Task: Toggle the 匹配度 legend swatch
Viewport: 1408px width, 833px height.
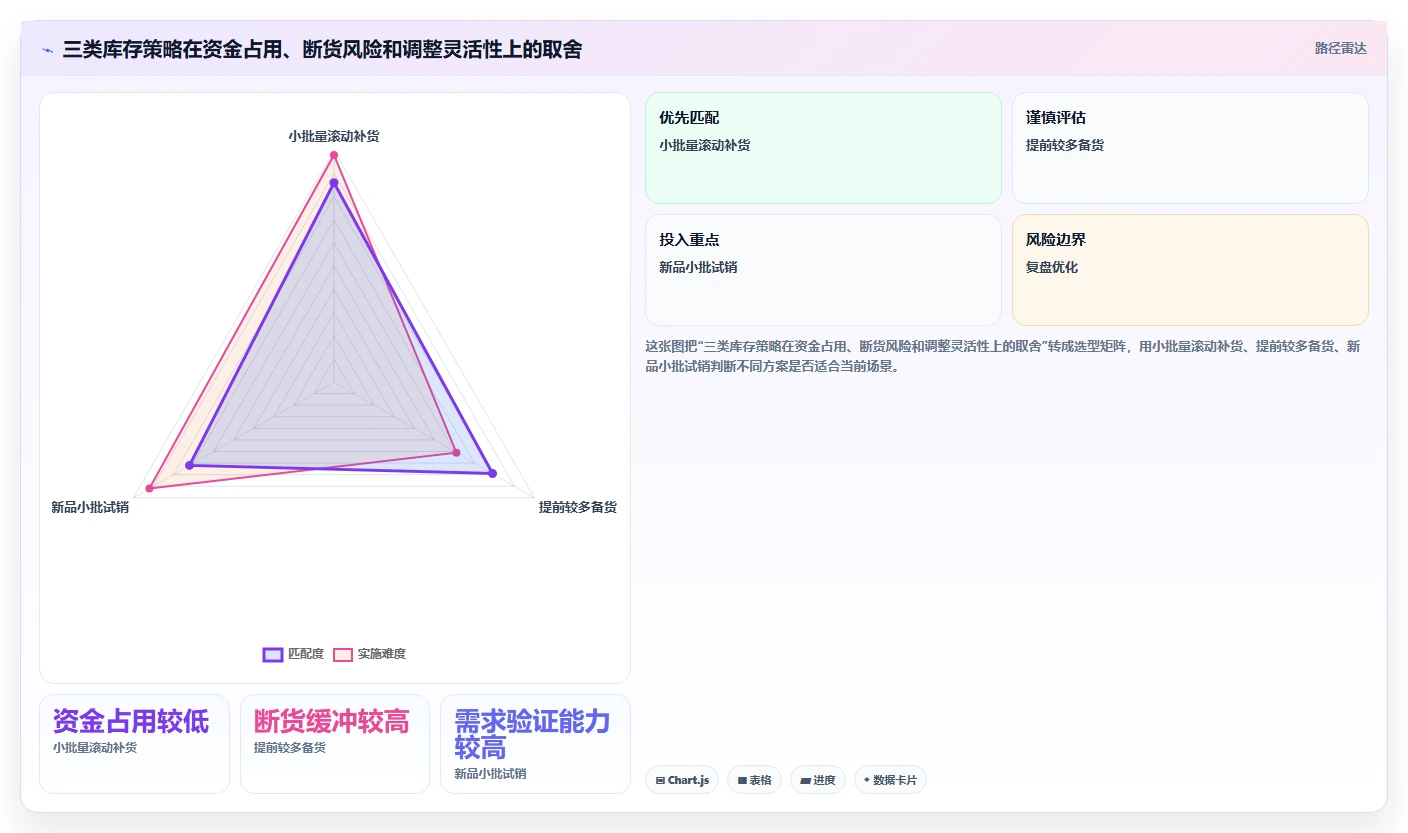Action: [273, 654]
